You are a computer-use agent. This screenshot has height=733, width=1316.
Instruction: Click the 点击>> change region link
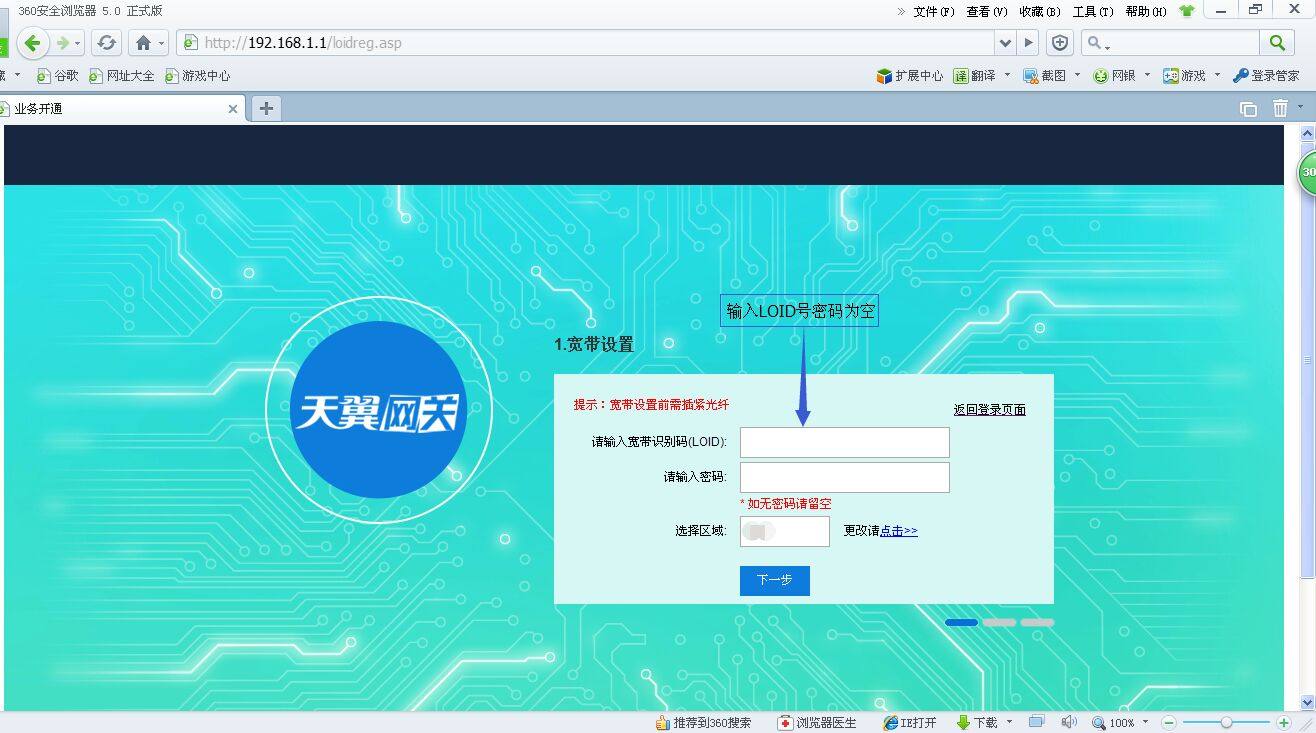click(x=899, y=531)
